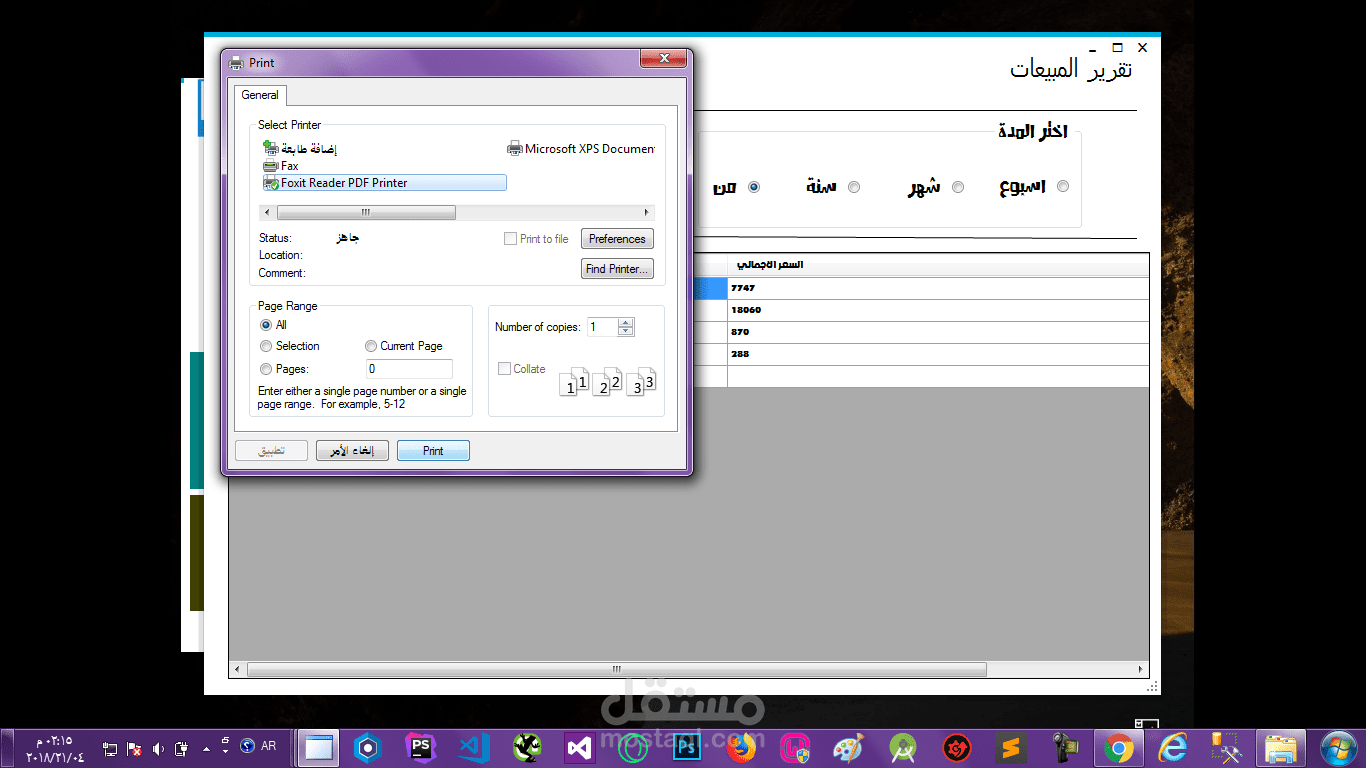Click the volume speaker tray icon
Viewport: 1366px width, 768px height.
coord(157,748)
